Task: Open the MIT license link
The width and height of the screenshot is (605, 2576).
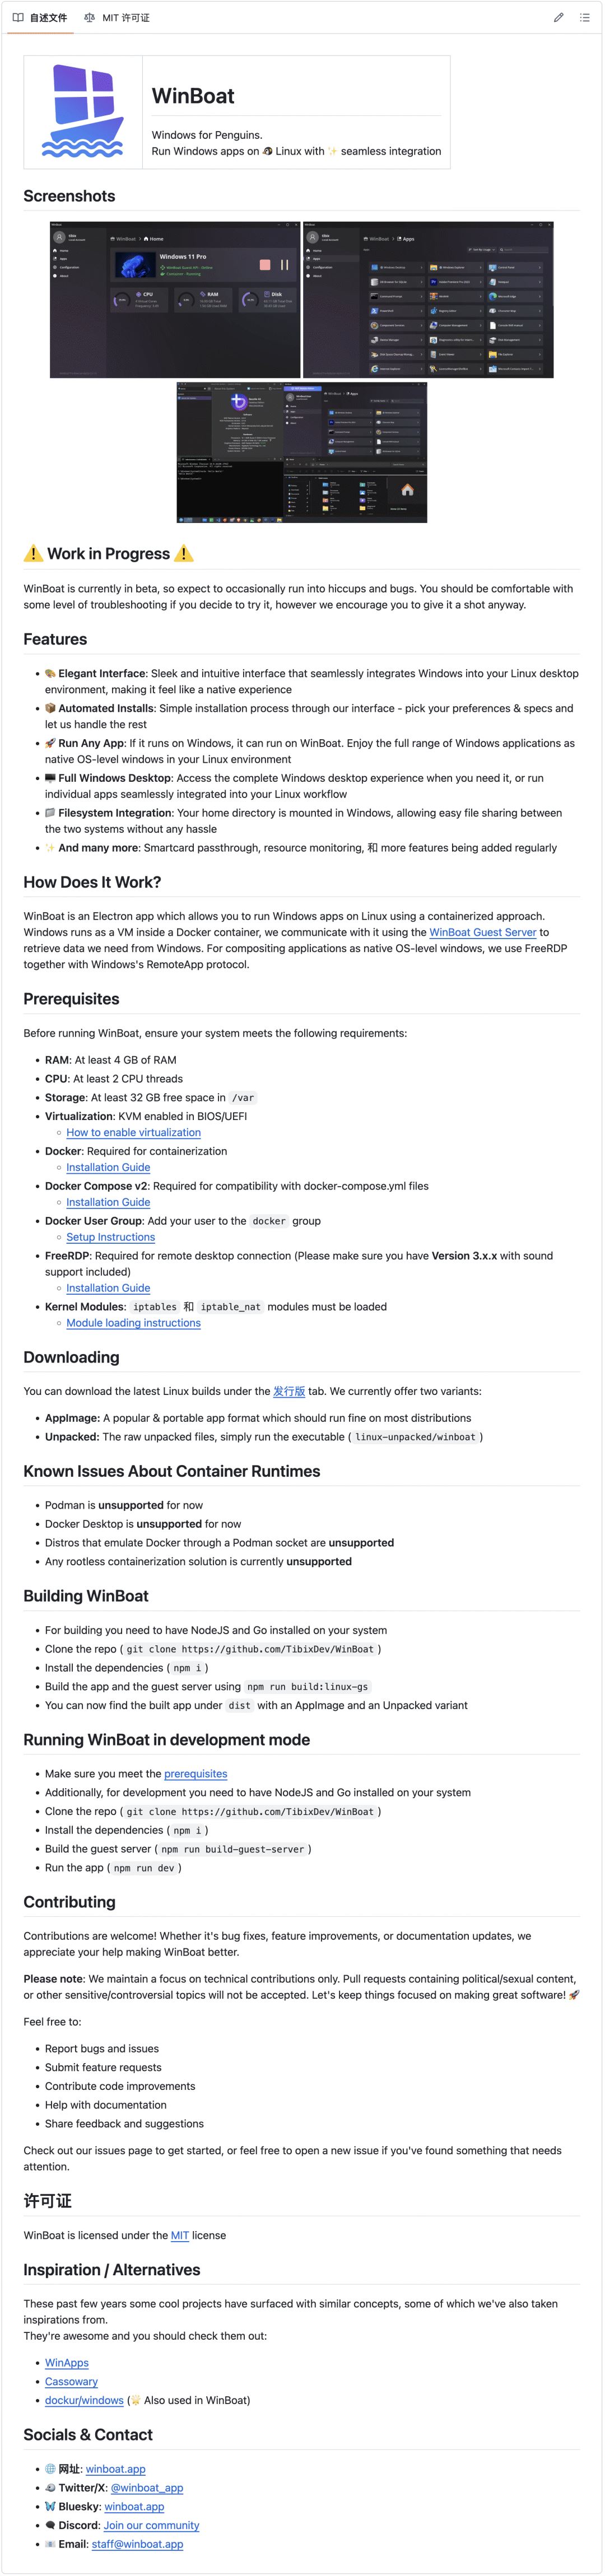Action: (180, 2235)
